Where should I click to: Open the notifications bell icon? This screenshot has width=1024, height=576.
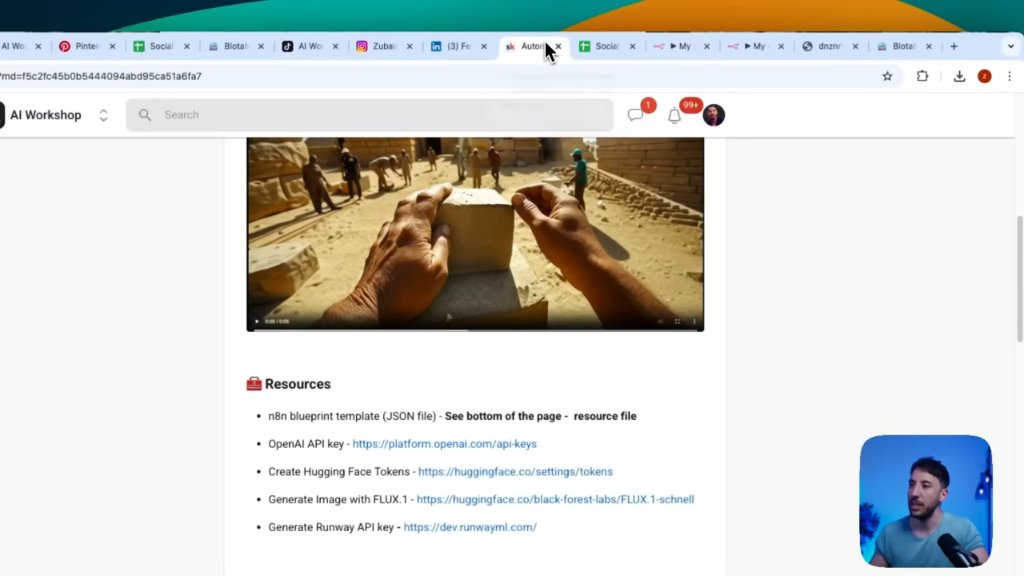[x=674, y=116]
